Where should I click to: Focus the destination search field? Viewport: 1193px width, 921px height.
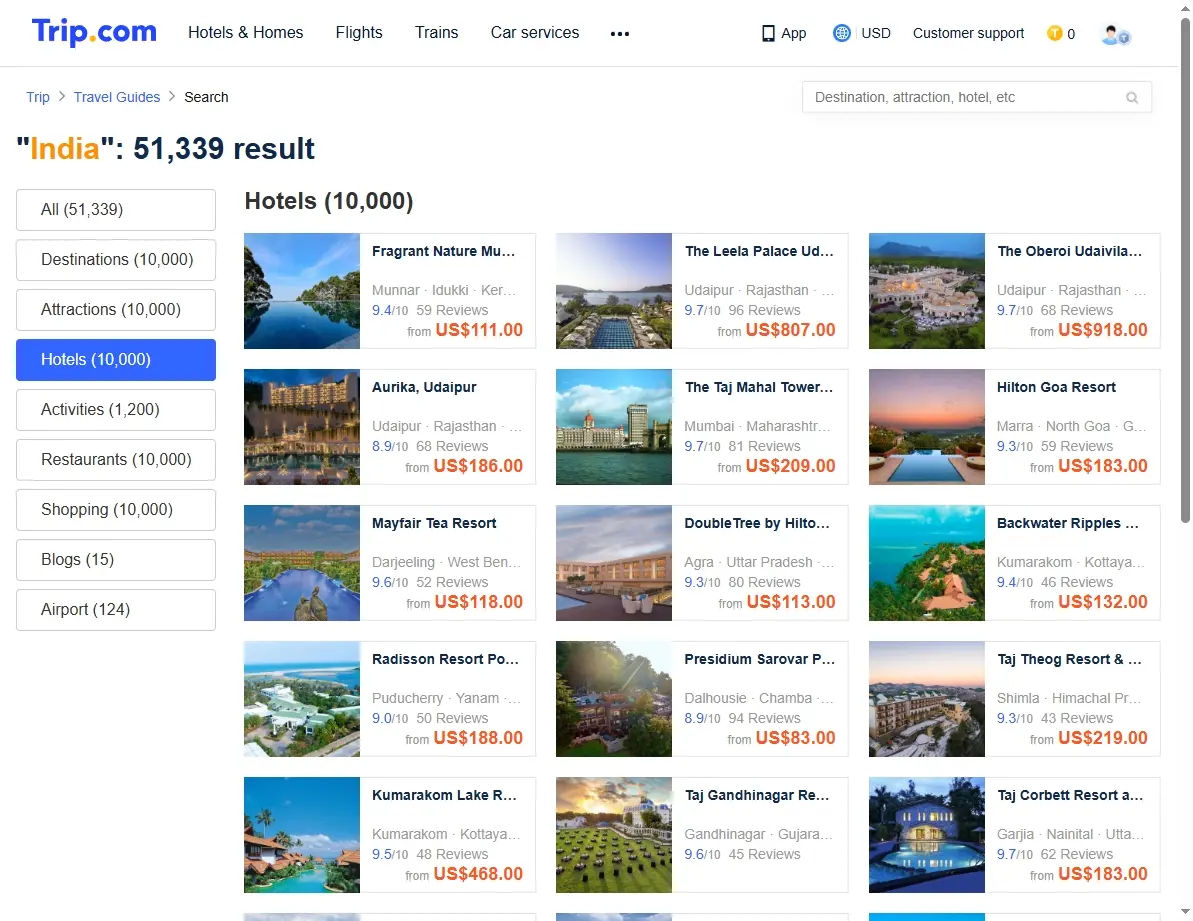tap(977, 97)
